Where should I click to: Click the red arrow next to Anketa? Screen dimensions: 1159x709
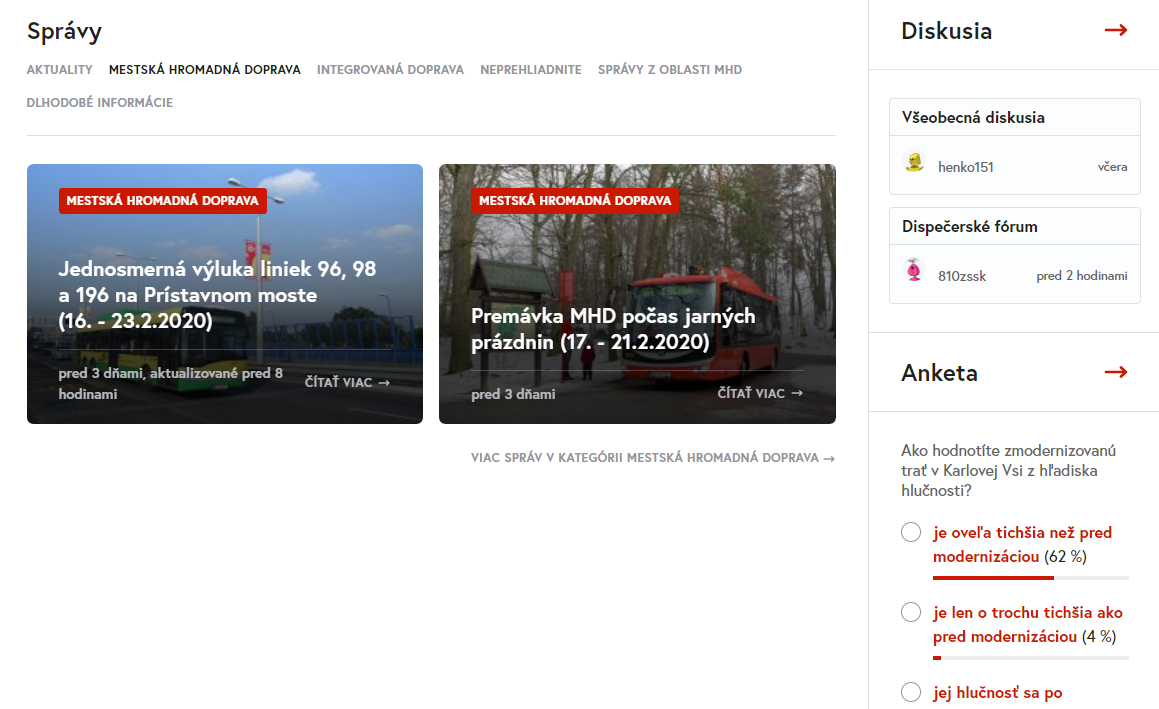pyautogui.click(x=1115, y=372)
